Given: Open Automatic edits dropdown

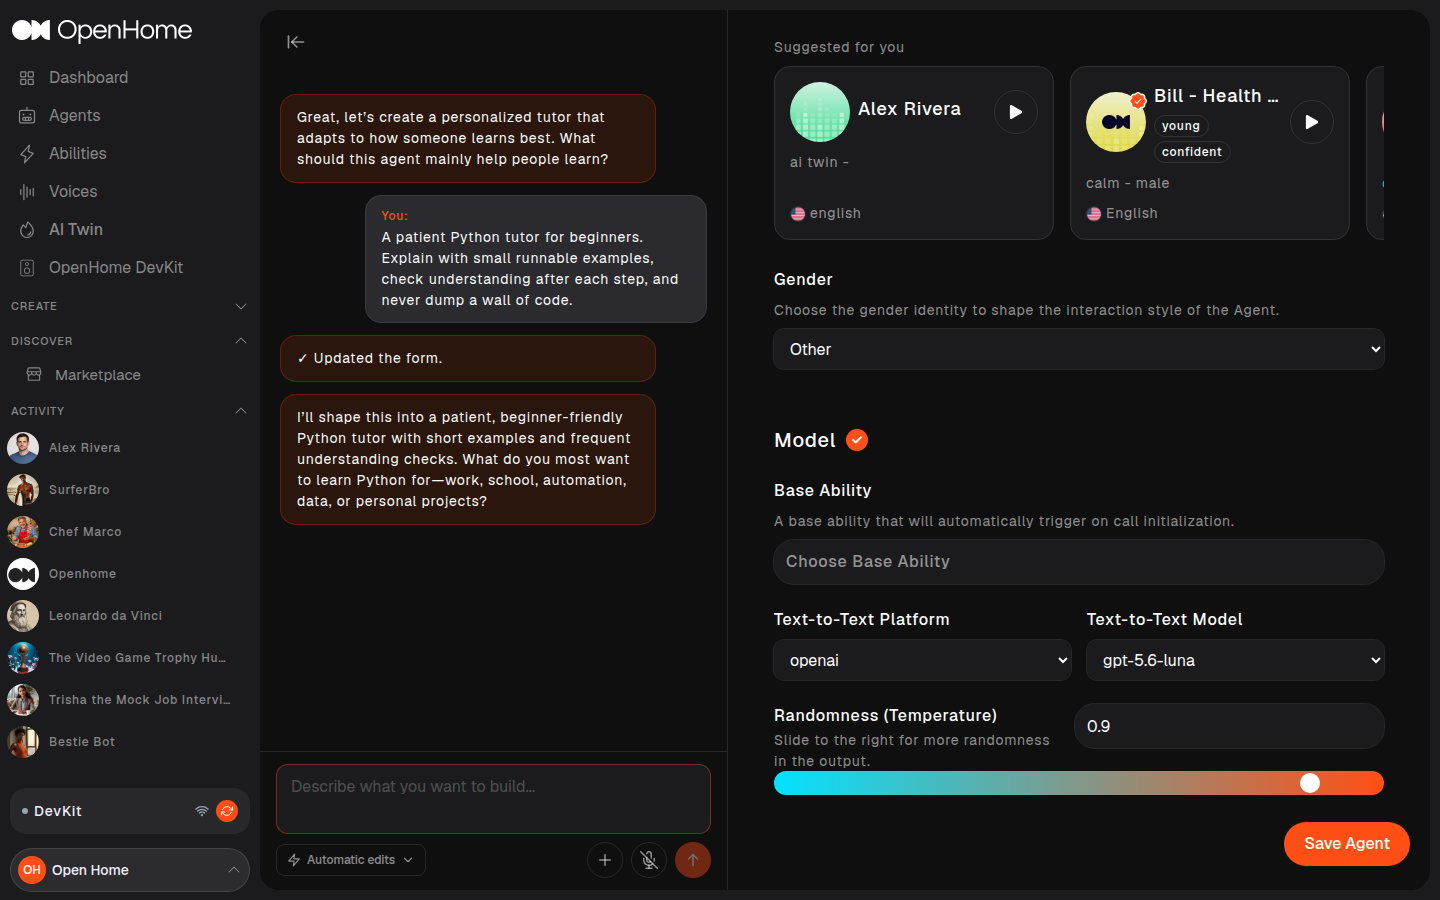Looking at the screenshot, I should tap(351, 860).
